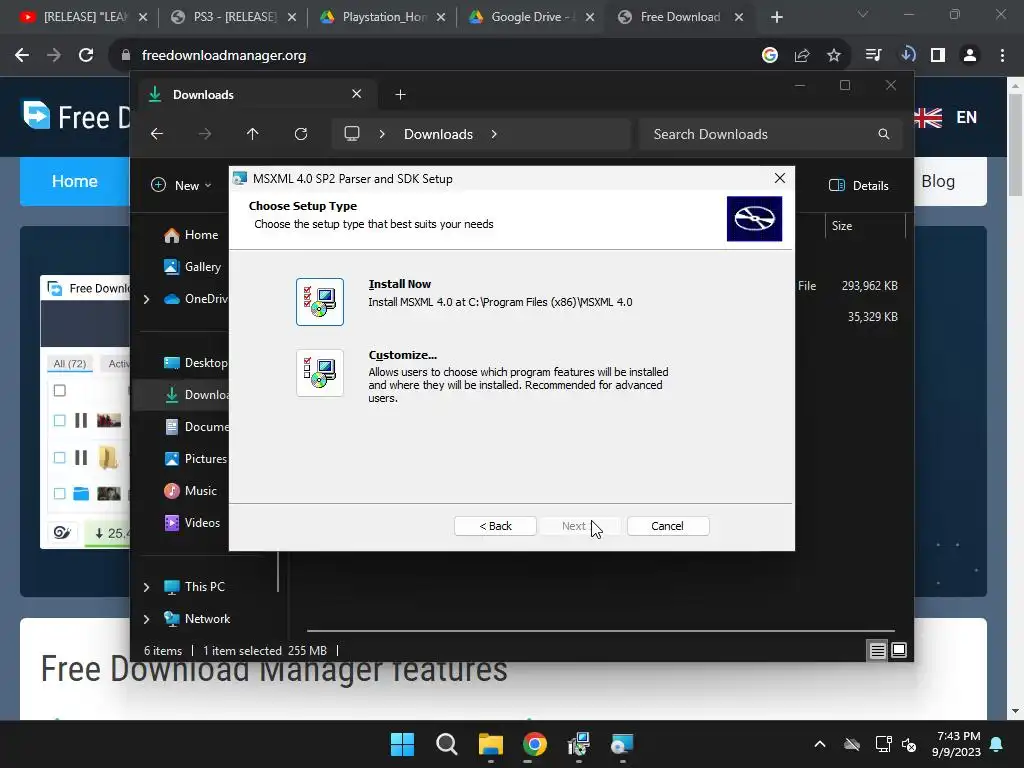Open Windows Start menu
Viewport: 1024px width, 768px height.
(x=402, y=744)
